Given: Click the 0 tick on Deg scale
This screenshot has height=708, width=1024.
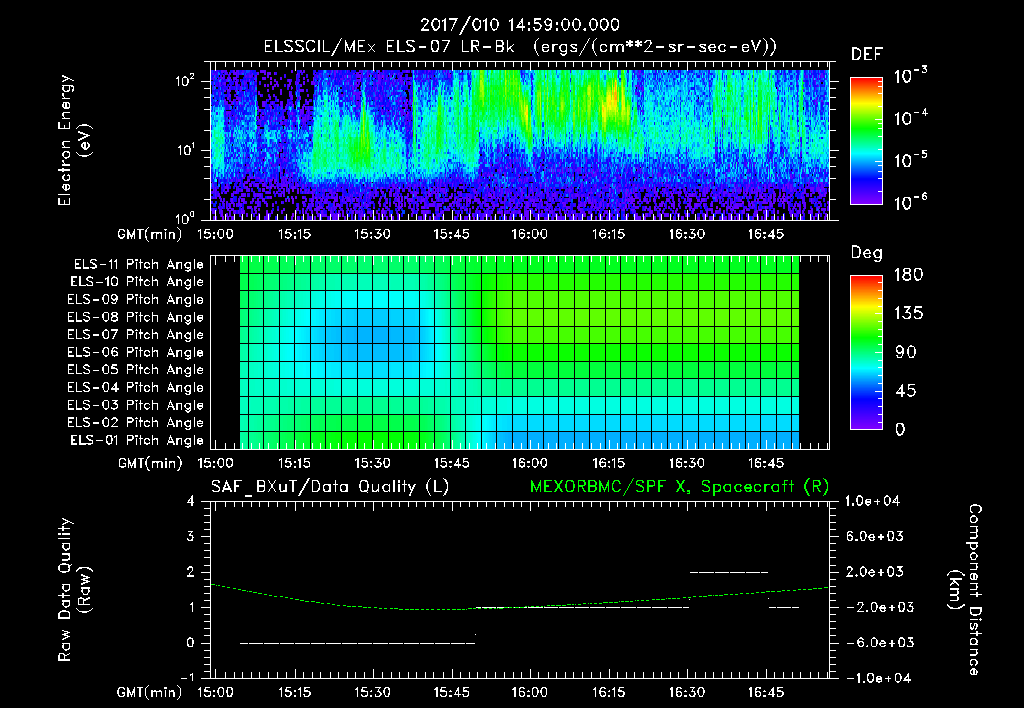Looking at the screenshot, I should [x=901, y=430].
